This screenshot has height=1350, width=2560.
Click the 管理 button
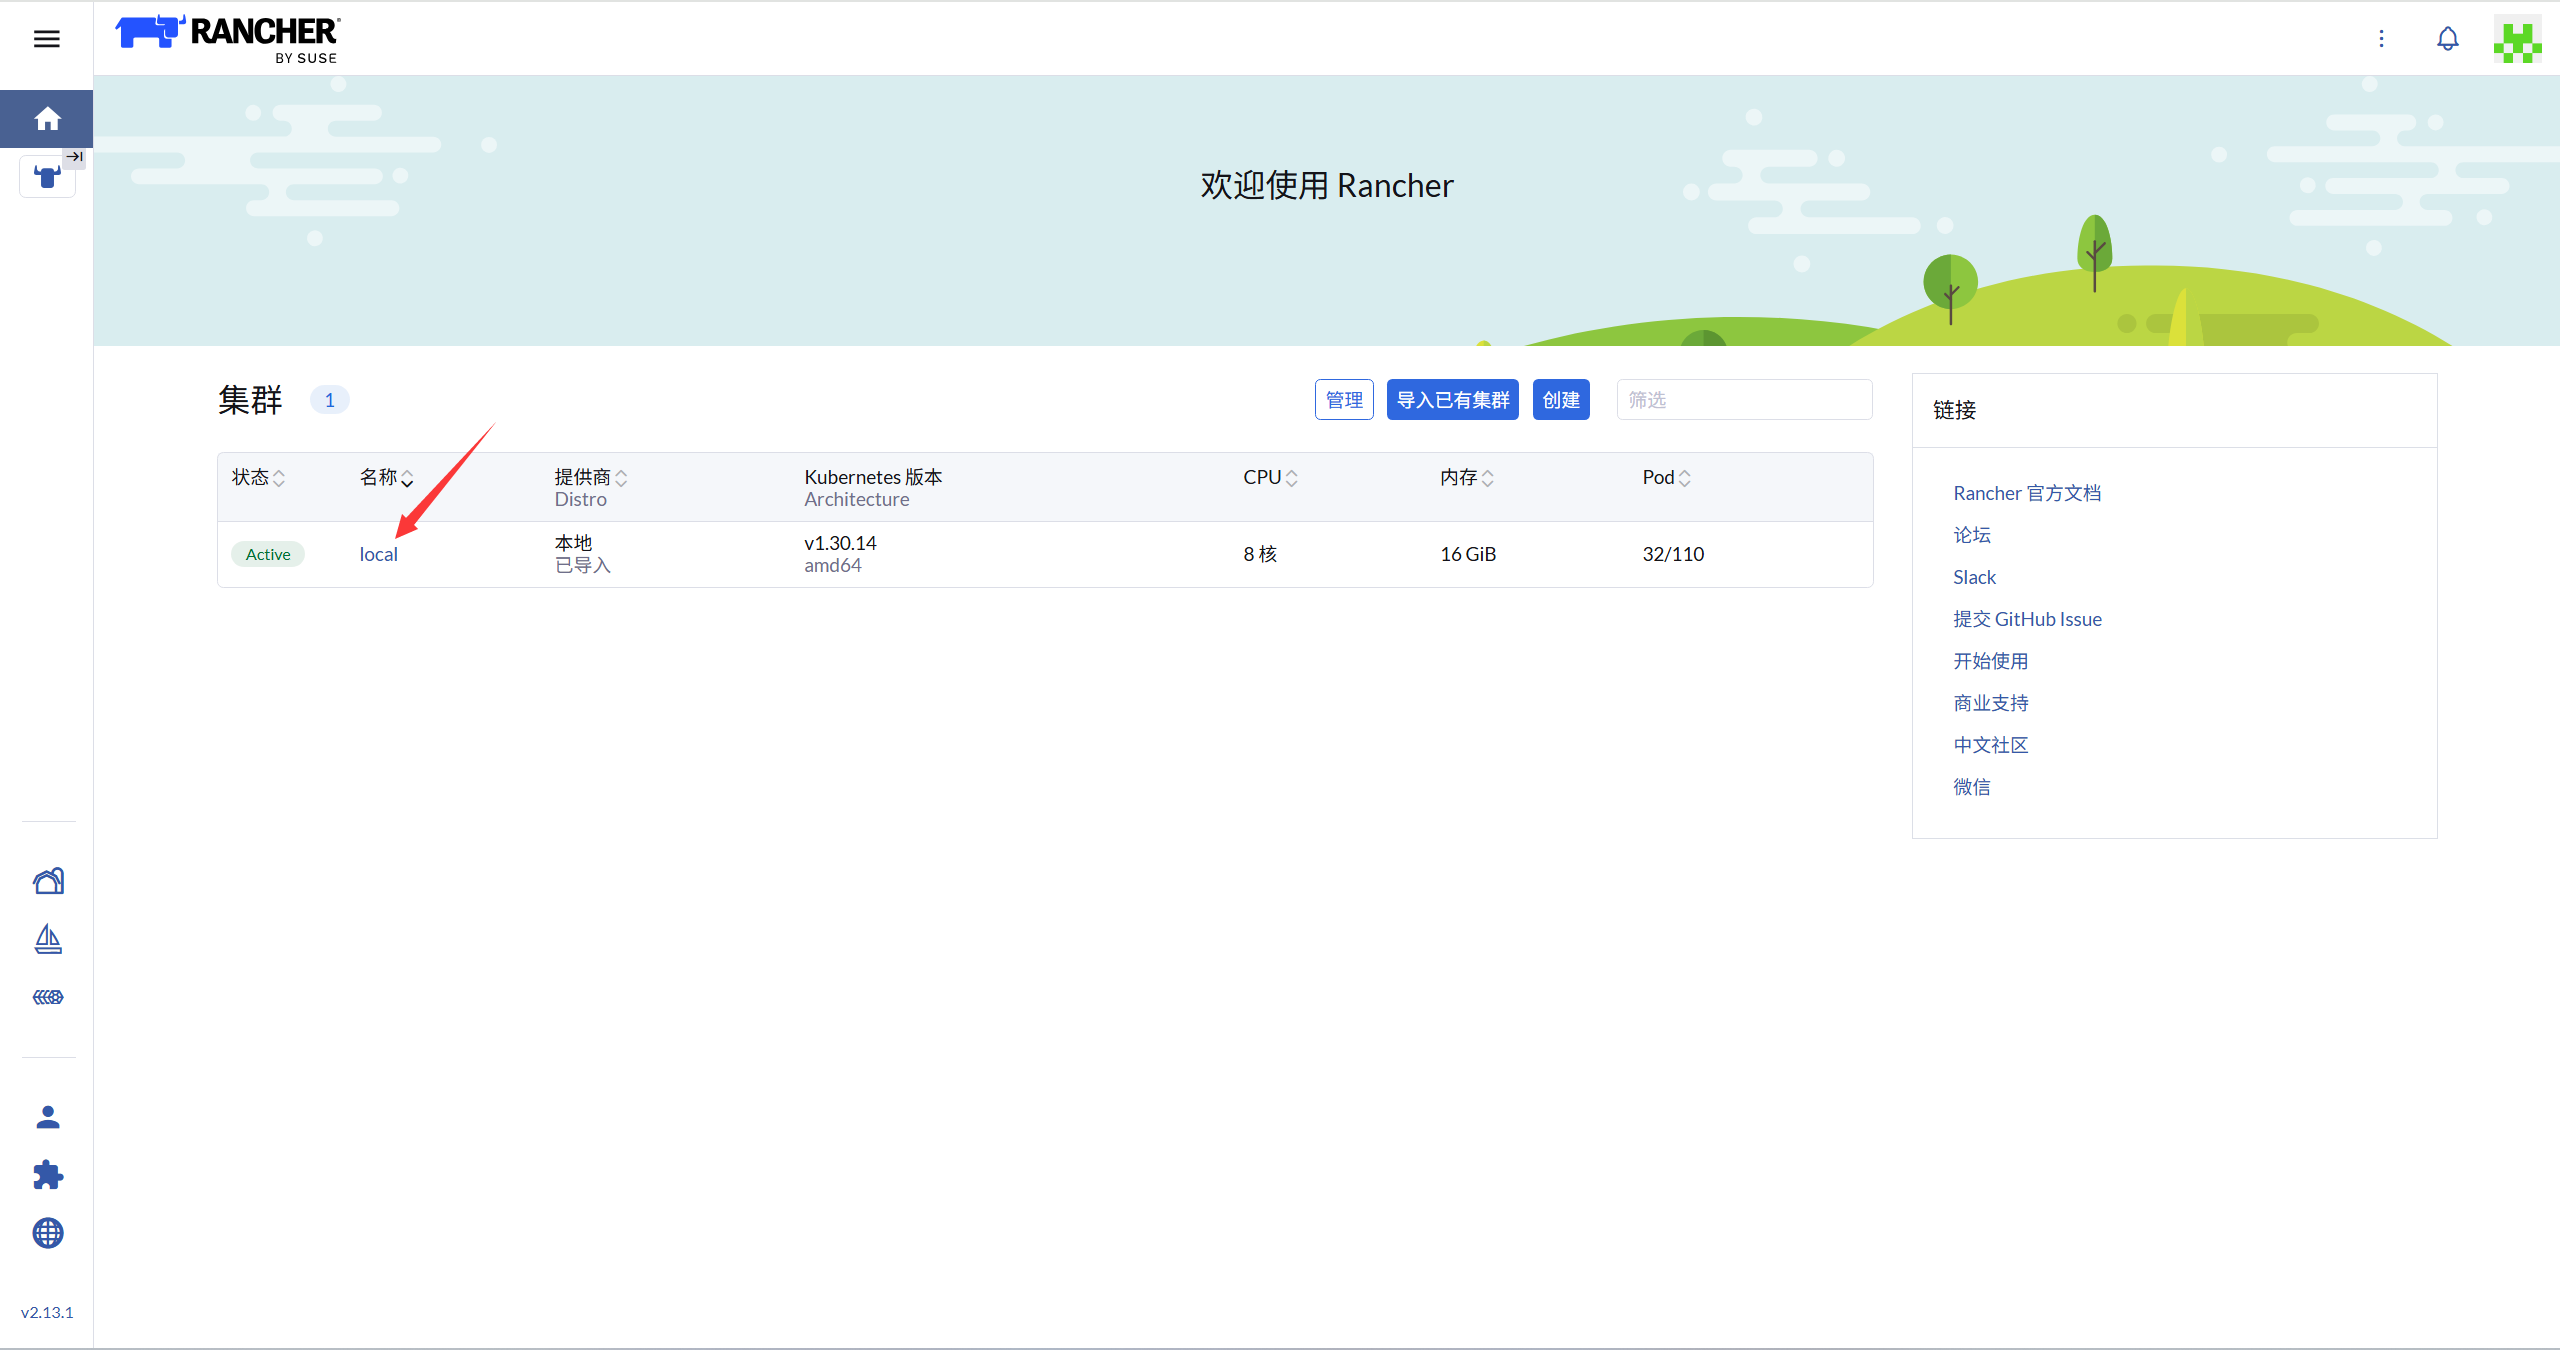[x=1343, y=400]
